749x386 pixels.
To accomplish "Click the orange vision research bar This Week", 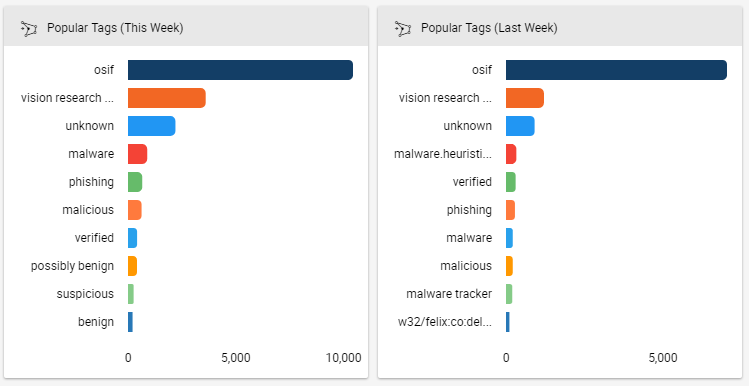I will [167, 98].
